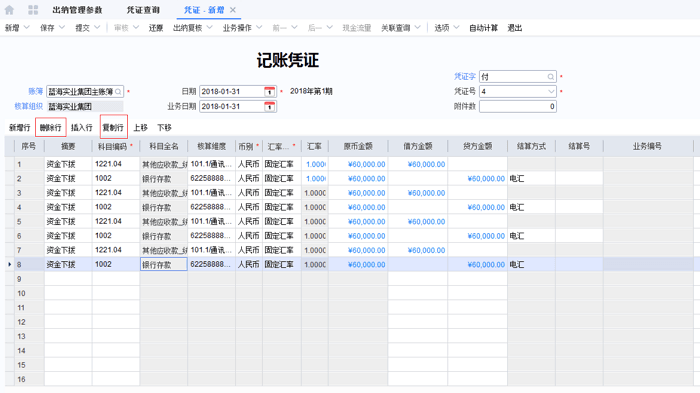Open the 出纳管理参数 tab
Image resolution: width=700 pixels, height=393 pixels.
point(77,9)
